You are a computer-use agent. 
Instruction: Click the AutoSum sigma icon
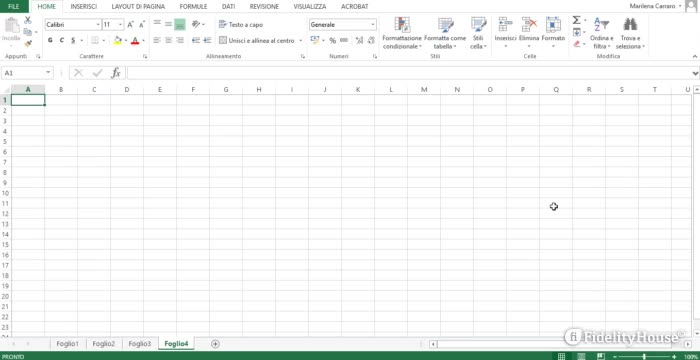(x=576, y=20)
